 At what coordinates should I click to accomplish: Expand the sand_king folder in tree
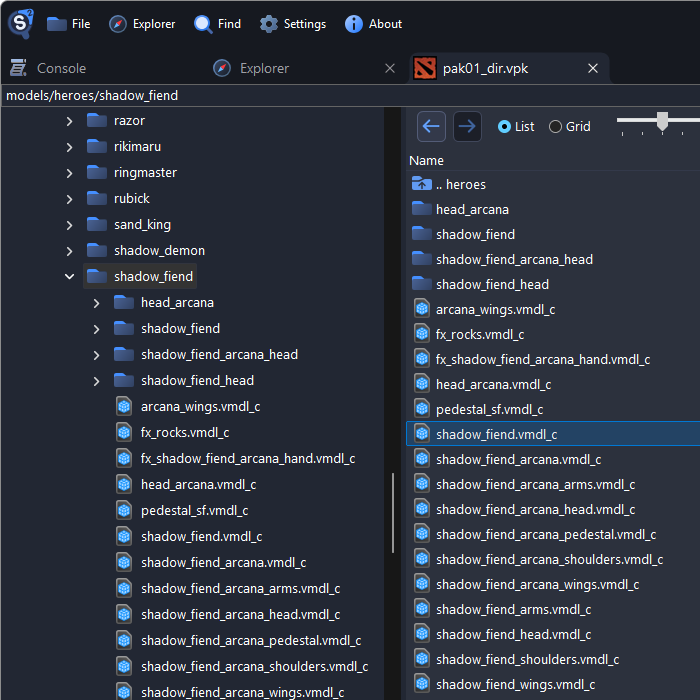[x=69, y=225]
